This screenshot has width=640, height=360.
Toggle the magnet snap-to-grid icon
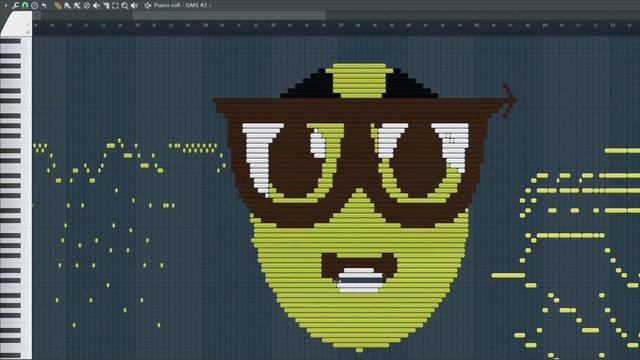(25, 5)
